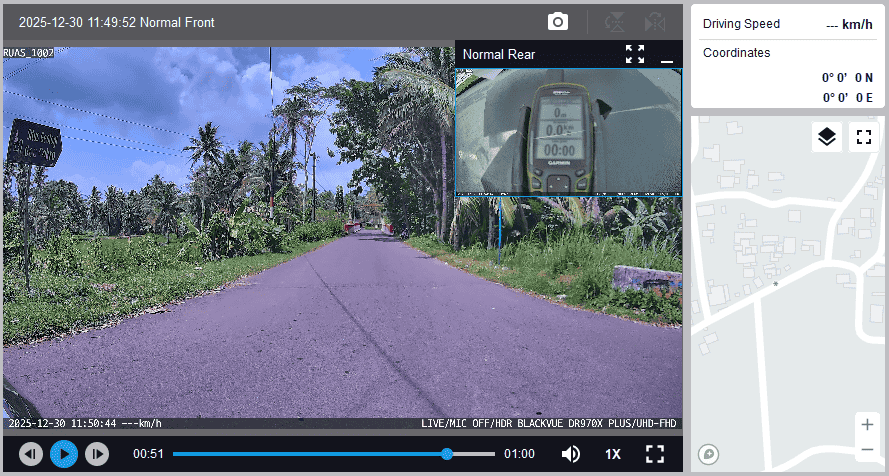Screen dimensions: 889x476
Task: Zoom out on the map
Action: click(x=867, y=450)
